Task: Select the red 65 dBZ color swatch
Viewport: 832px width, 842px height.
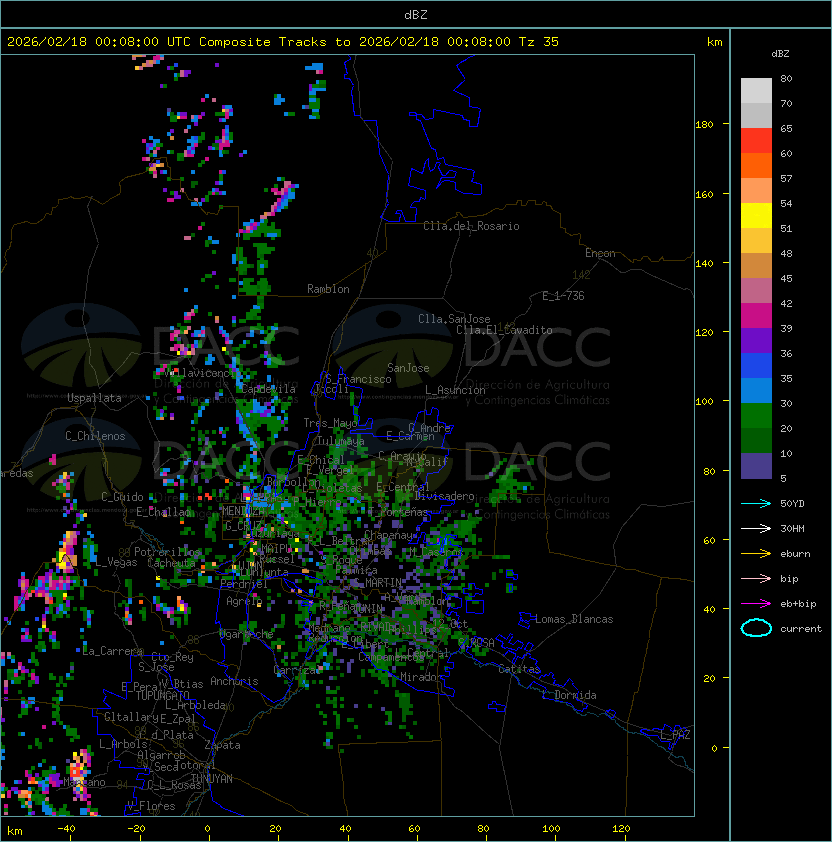Action: [756, 141]
